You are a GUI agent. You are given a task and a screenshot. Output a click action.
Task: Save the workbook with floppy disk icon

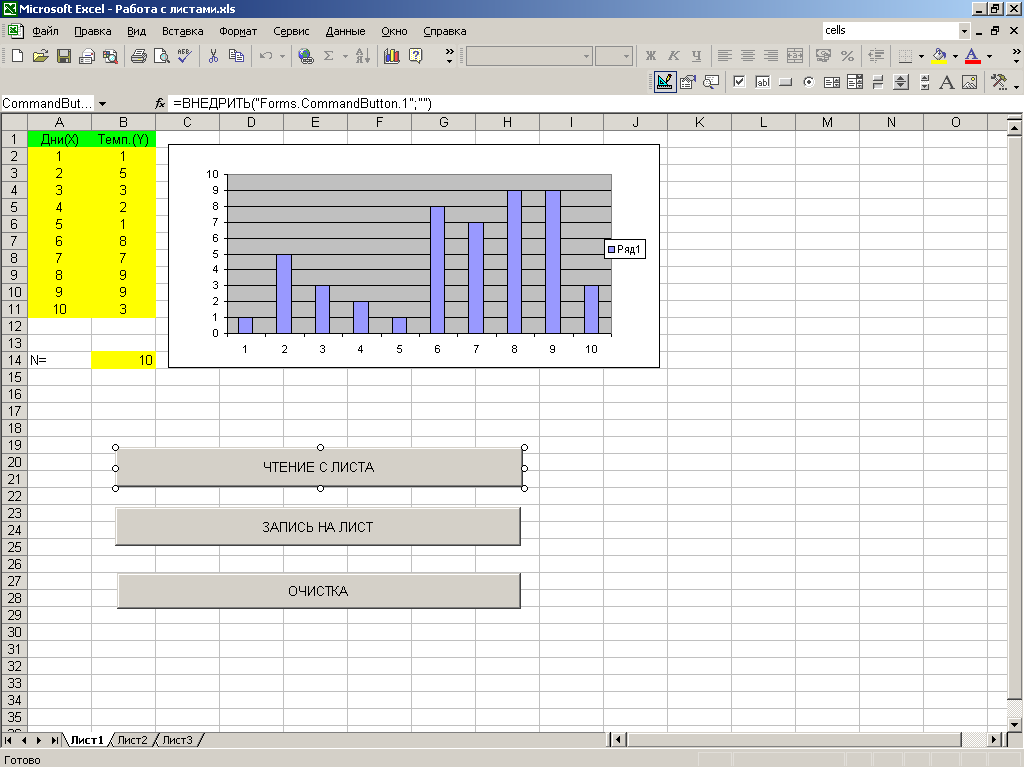click(63, 56)
